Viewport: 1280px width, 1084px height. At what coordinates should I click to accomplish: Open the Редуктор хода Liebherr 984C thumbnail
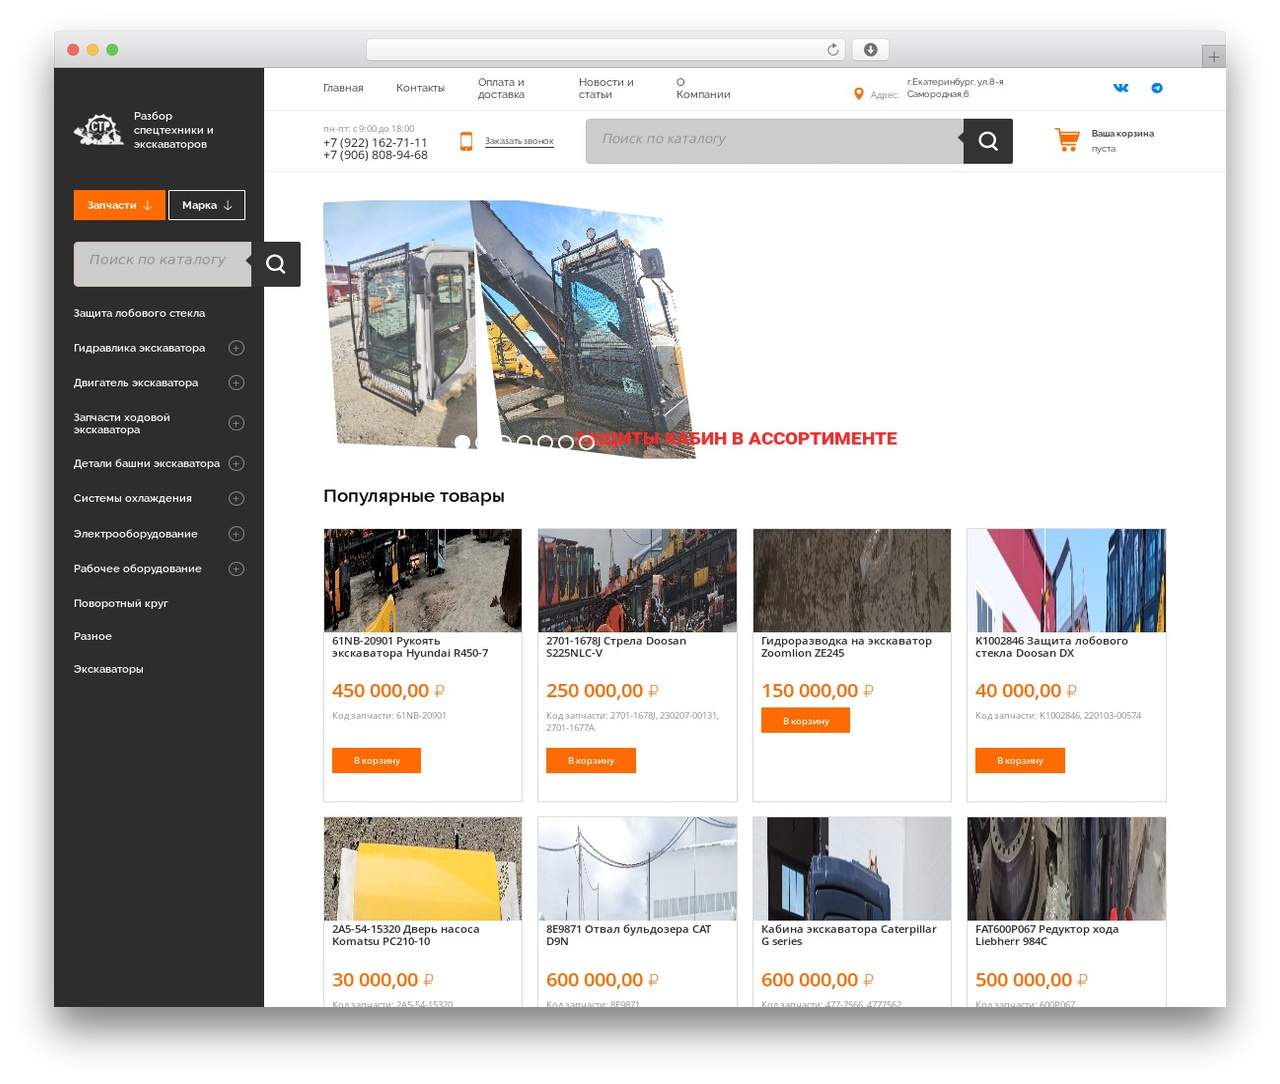tap(1066, 869)
